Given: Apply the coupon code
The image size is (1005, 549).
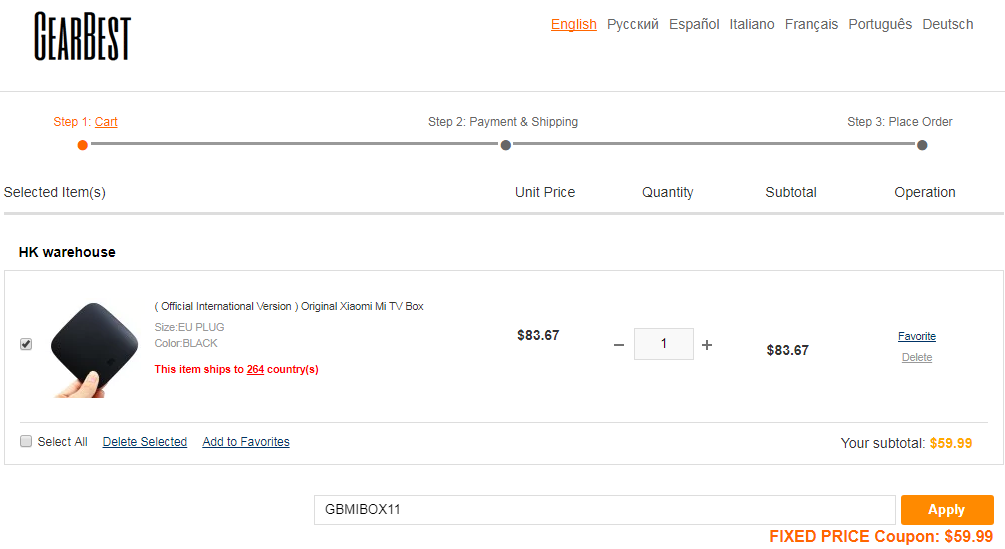Looking at the screenshot, I should click(x=947, y=510).
